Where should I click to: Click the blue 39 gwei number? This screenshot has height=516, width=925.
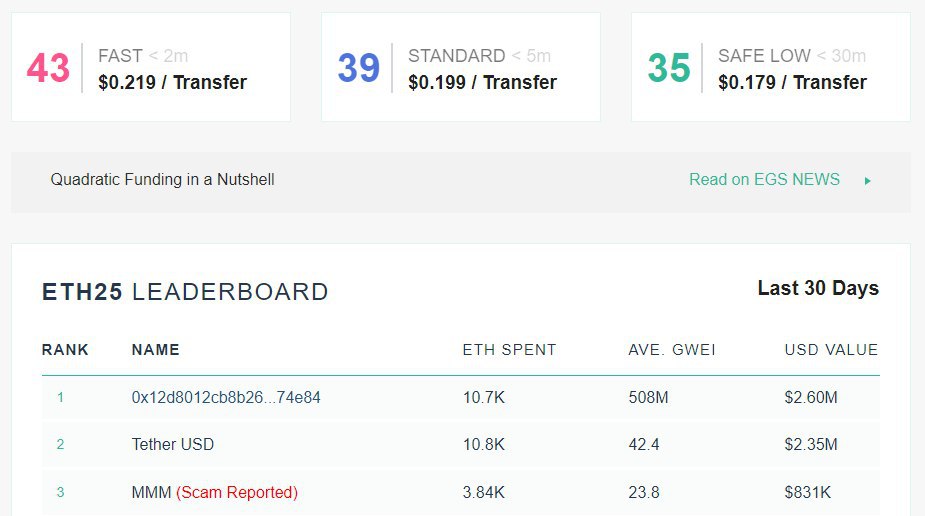tap(358, 68)
